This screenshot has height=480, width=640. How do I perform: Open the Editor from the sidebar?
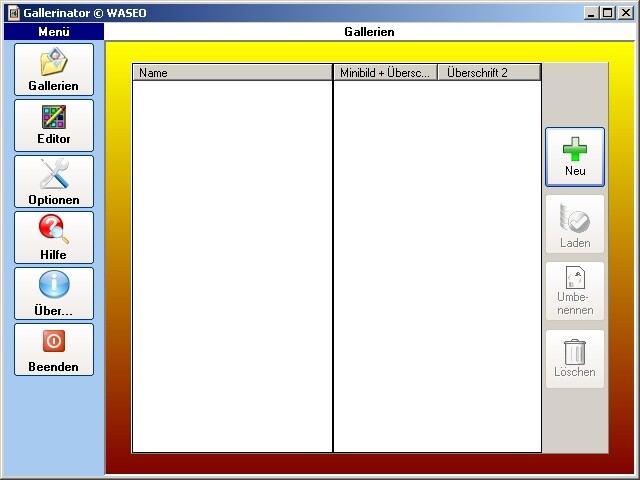click(54, 125)
